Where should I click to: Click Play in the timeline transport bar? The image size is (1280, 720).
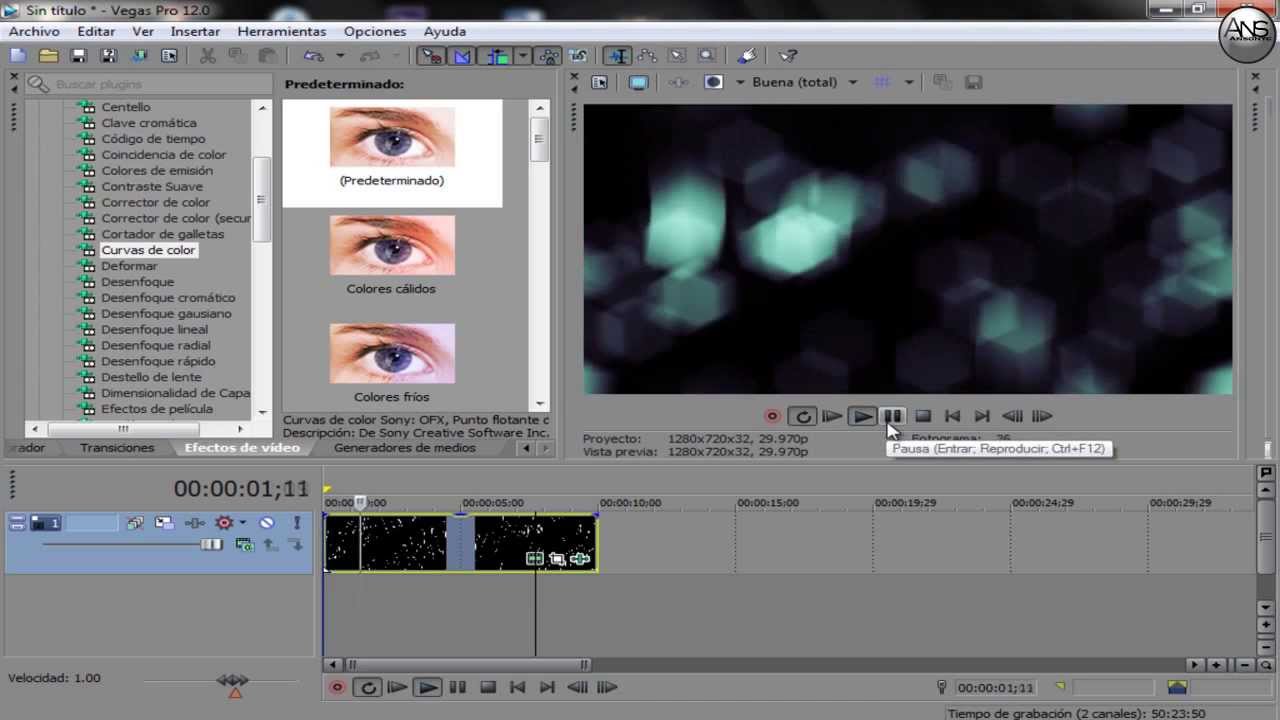point(428,687)
